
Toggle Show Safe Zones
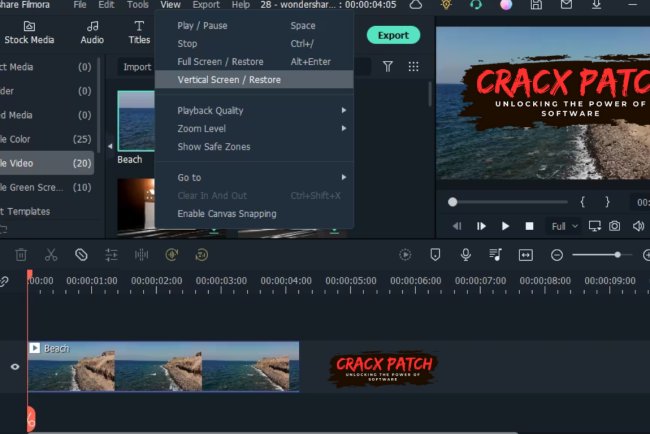click(254, 147)
